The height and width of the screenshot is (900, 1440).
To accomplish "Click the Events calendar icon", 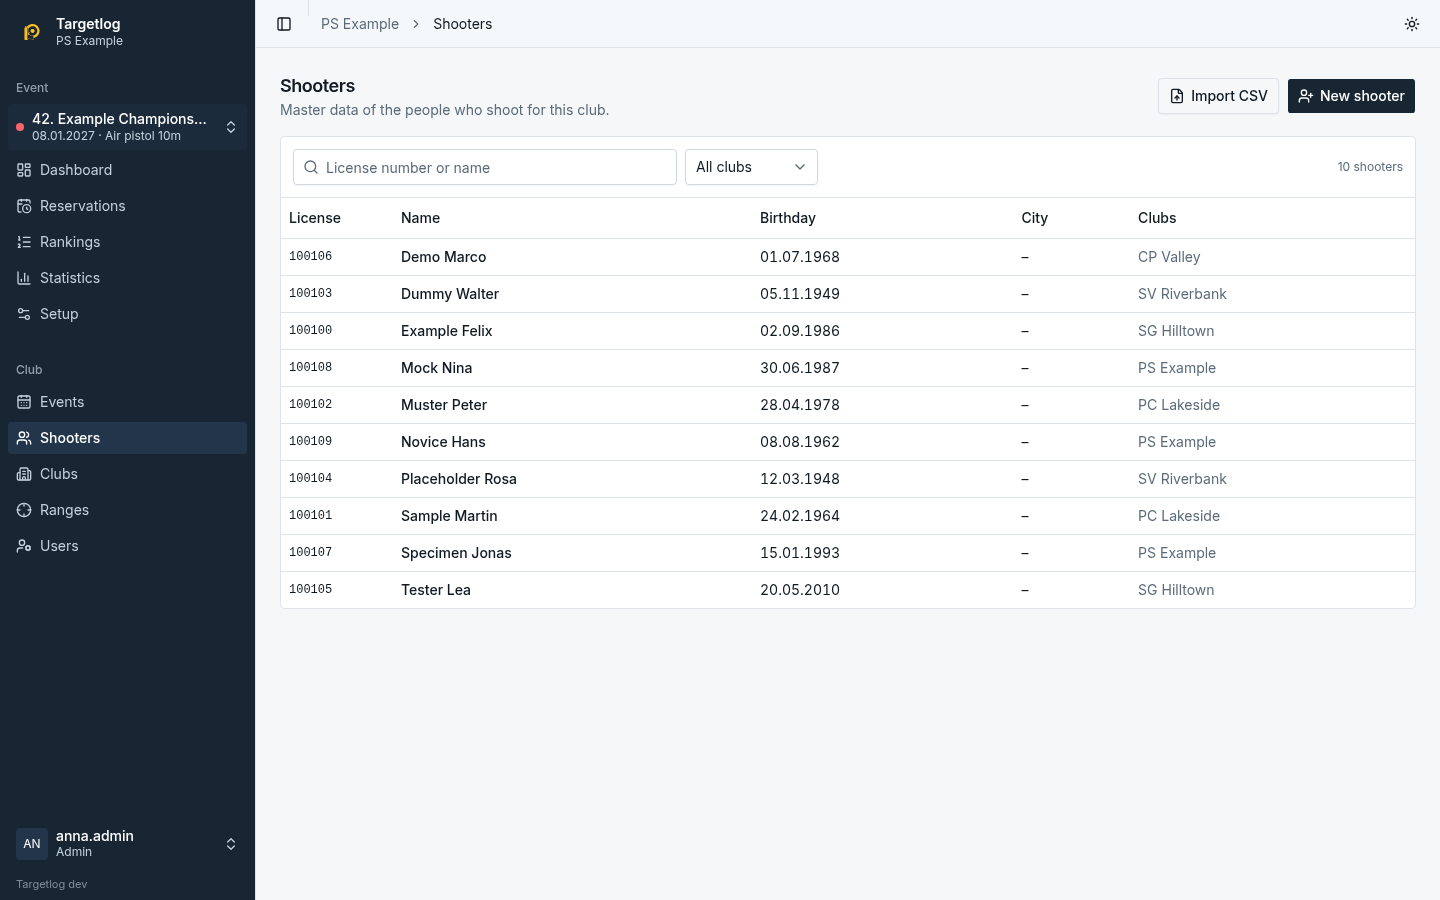I will click(24, 402).
